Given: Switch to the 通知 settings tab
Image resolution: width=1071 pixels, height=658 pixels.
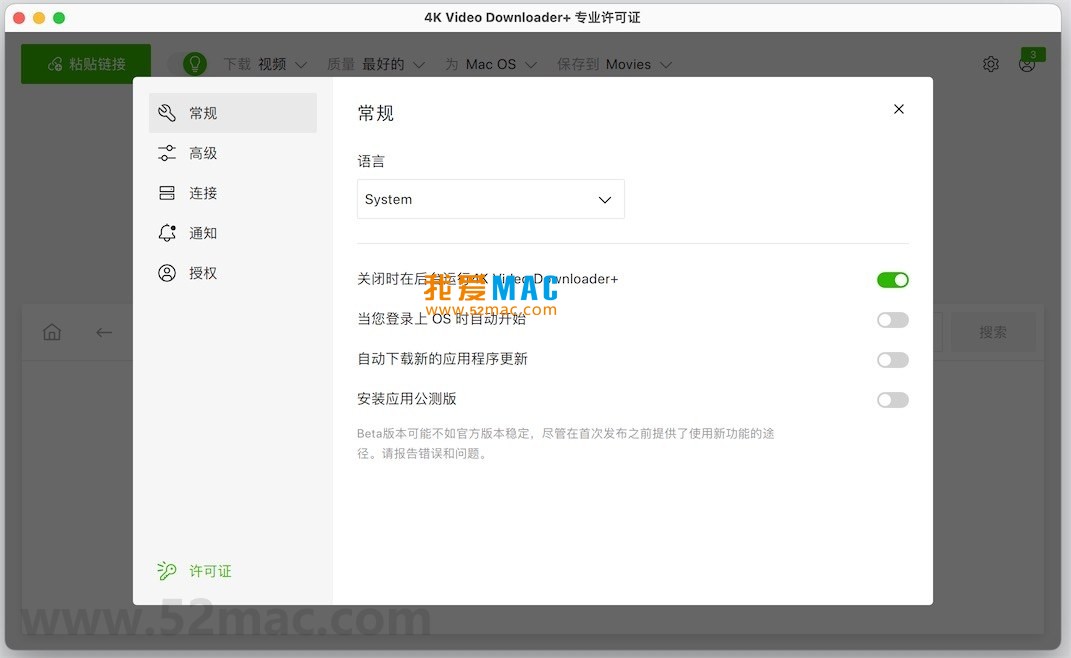Looking at the screenshot, I should coord(203,233).
